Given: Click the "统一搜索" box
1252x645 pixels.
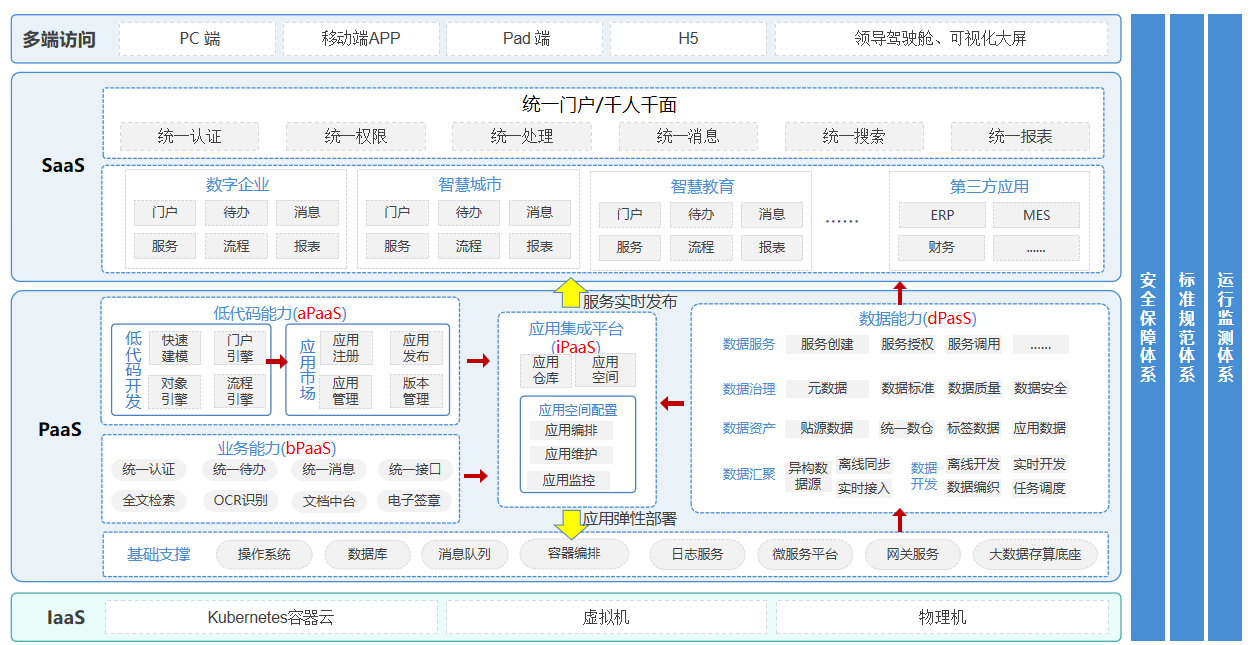Looking at the screenshot, I should tap(854, 136).
